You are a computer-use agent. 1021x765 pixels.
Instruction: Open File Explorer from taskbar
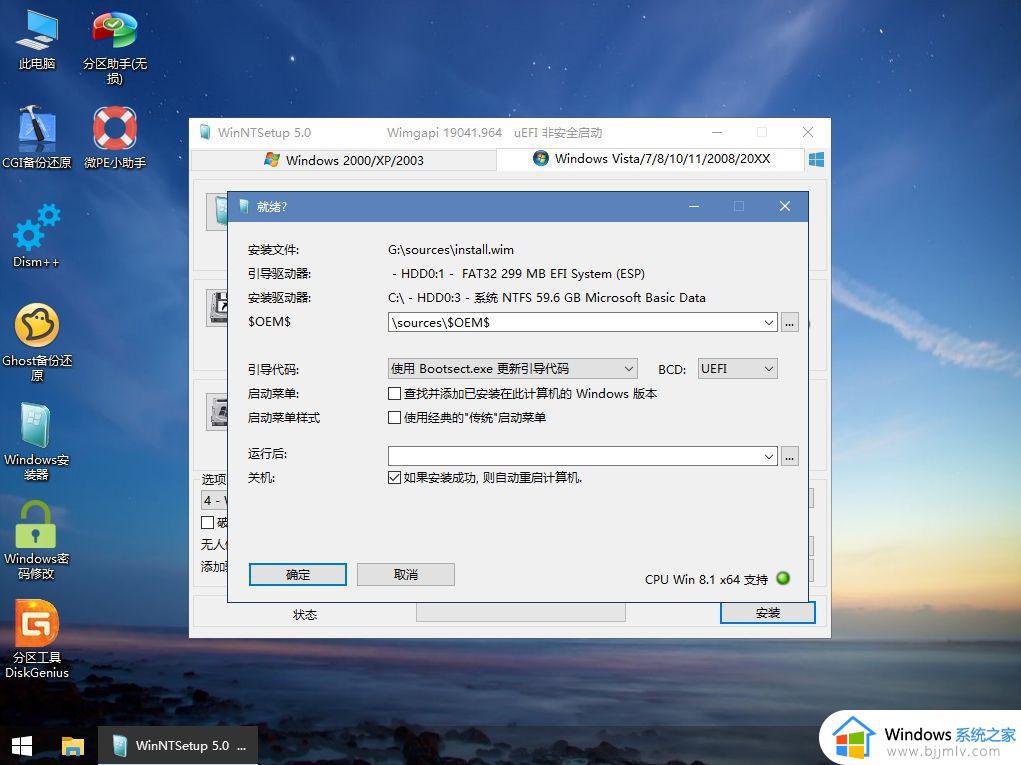pyautogui.click(x=73, y=746)
